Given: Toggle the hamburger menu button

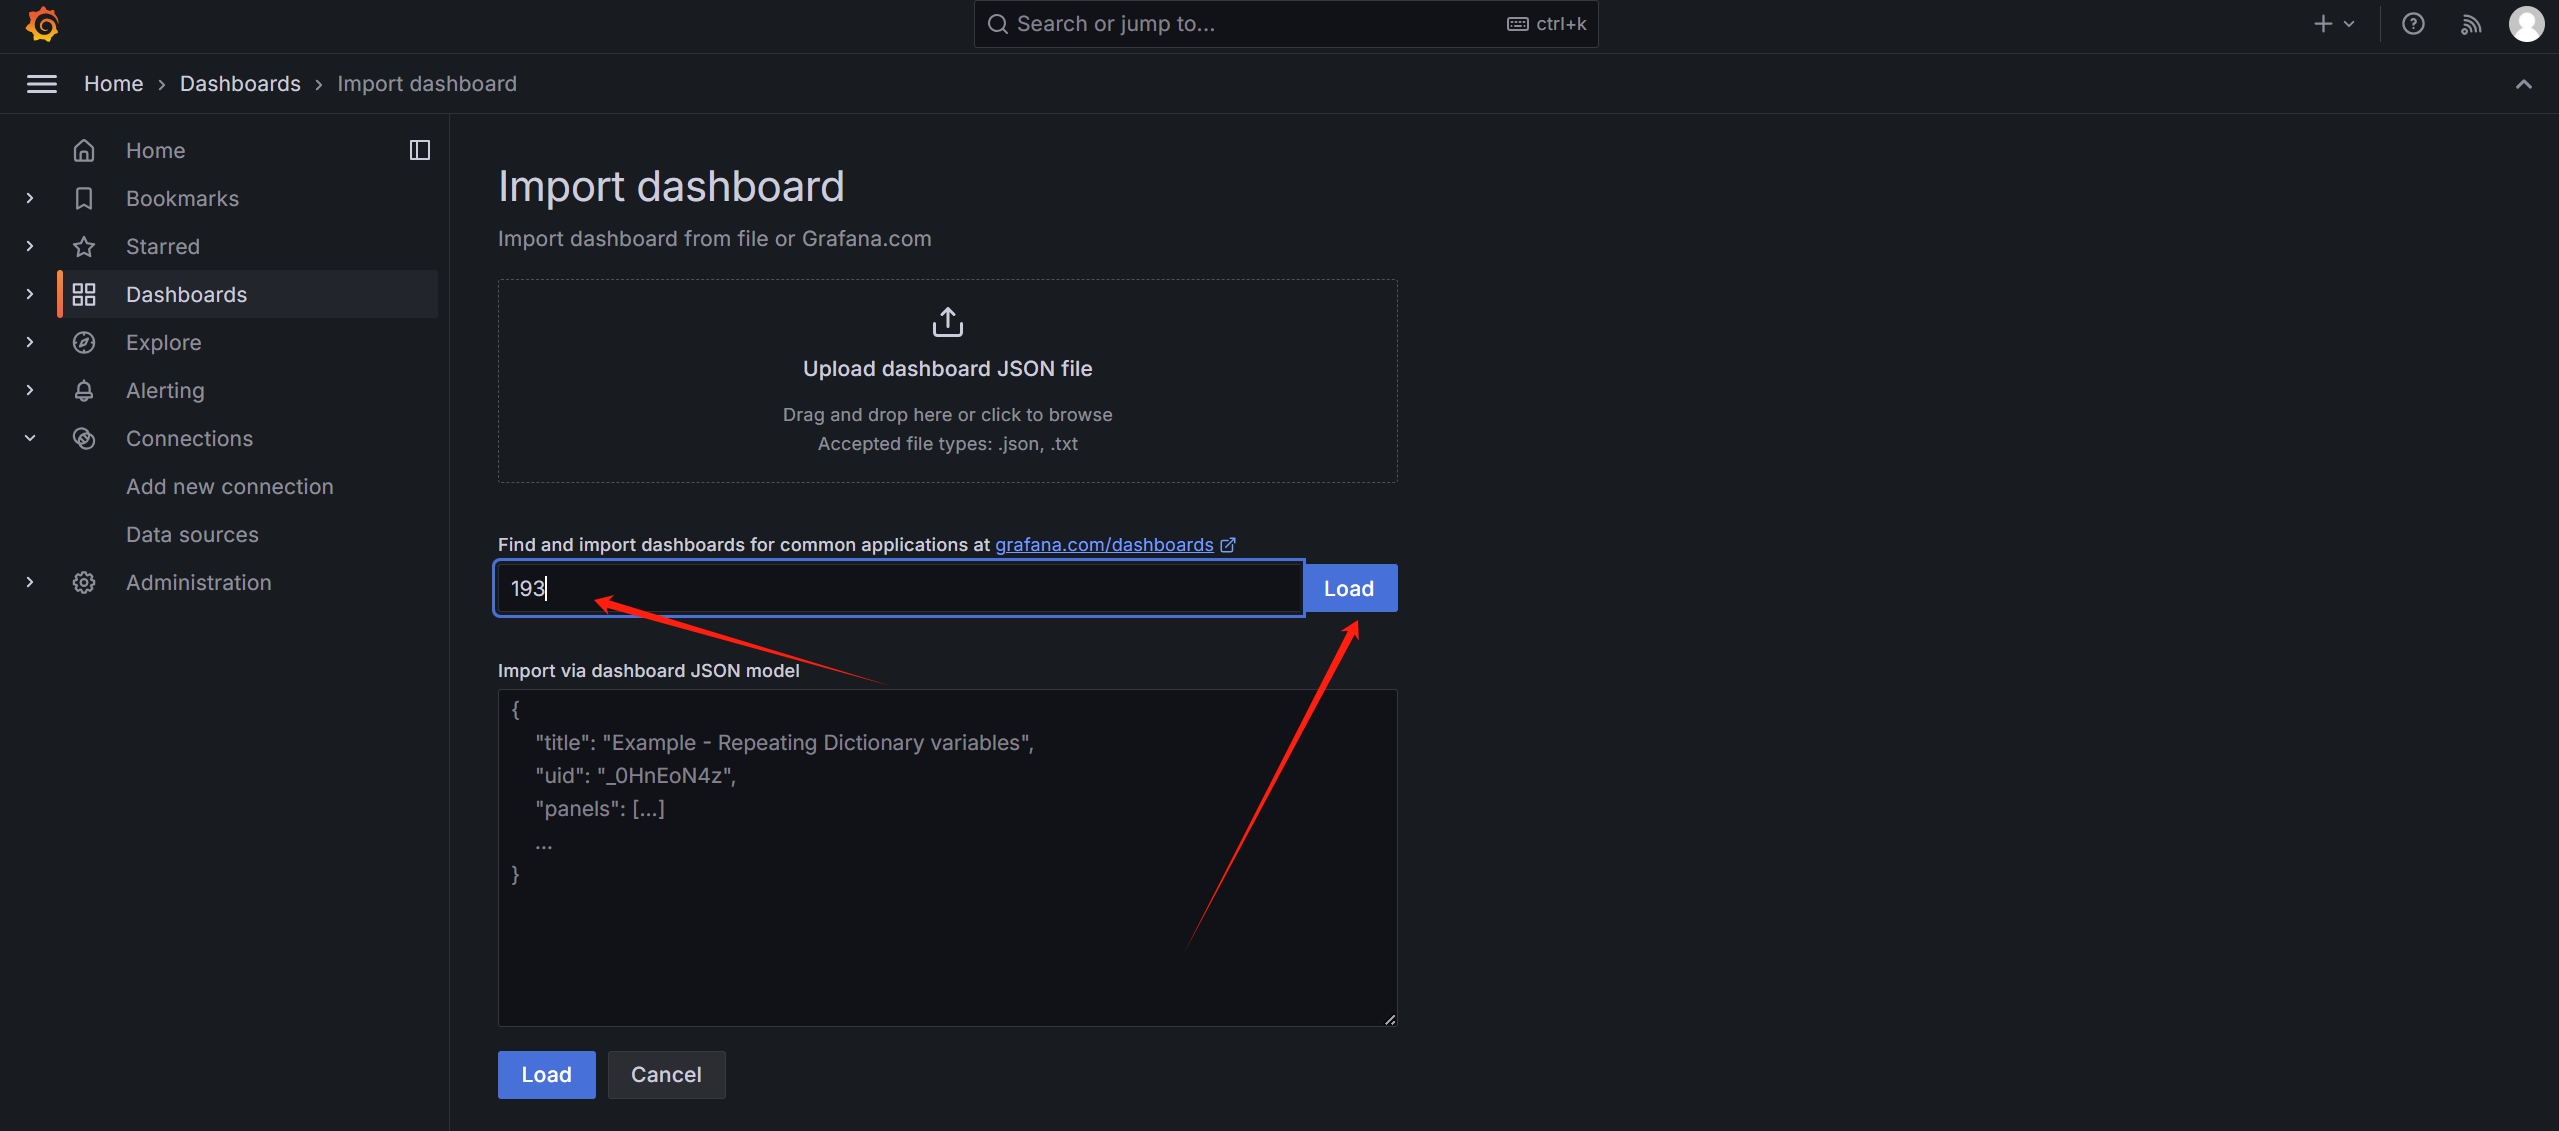Looking at the screenshot, I should click(x=42, y=84).
